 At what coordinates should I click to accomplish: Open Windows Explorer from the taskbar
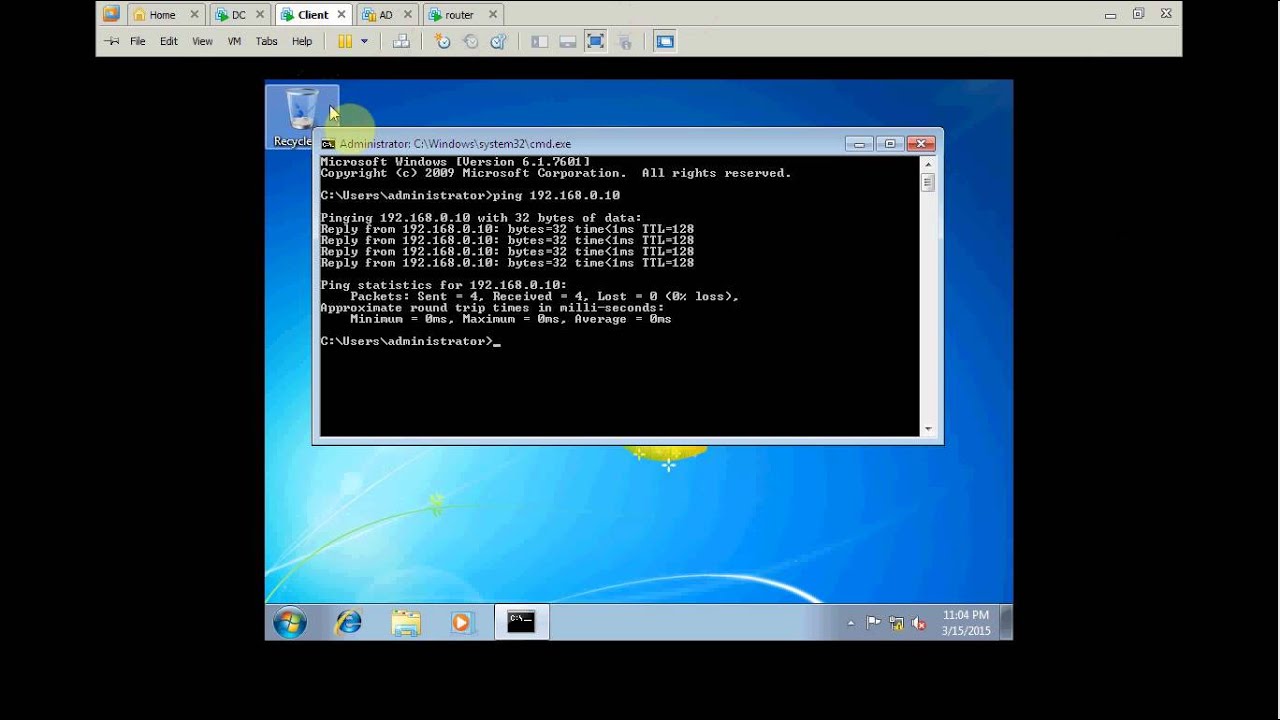pos(406,623)
